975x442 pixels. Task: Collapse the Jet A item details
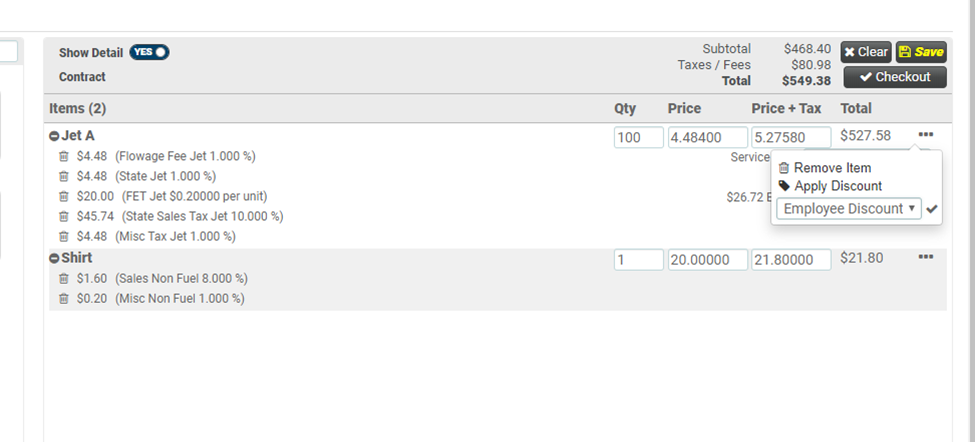pos(54,136)
